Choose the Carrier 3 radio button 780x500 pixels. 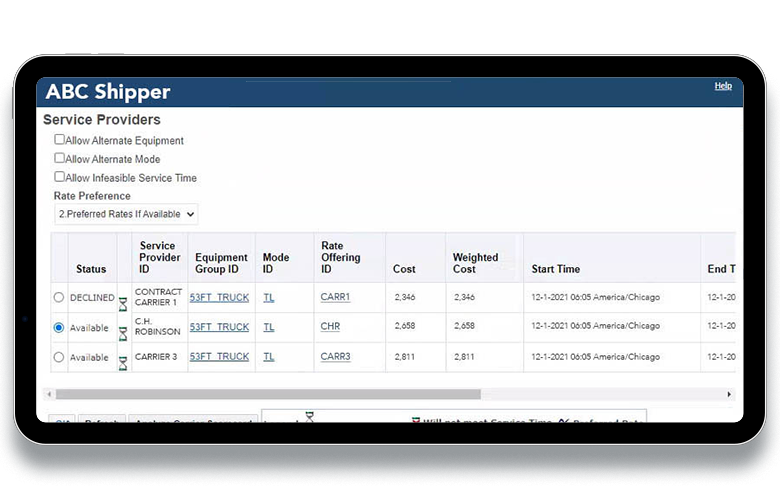[59, 357]
